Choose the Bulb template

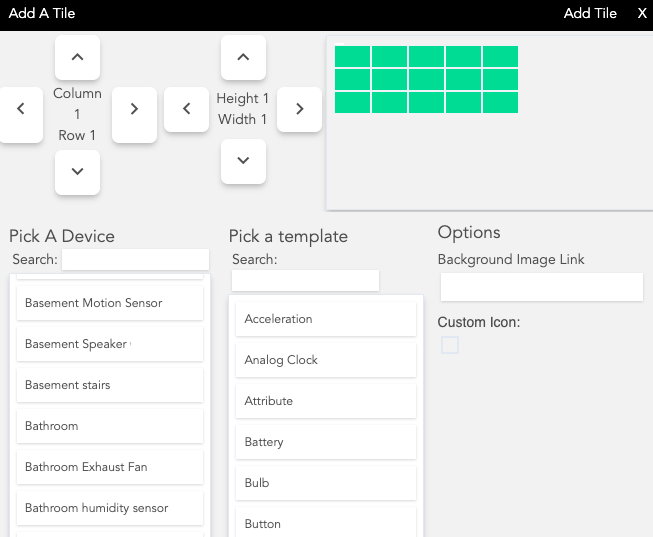326,483
